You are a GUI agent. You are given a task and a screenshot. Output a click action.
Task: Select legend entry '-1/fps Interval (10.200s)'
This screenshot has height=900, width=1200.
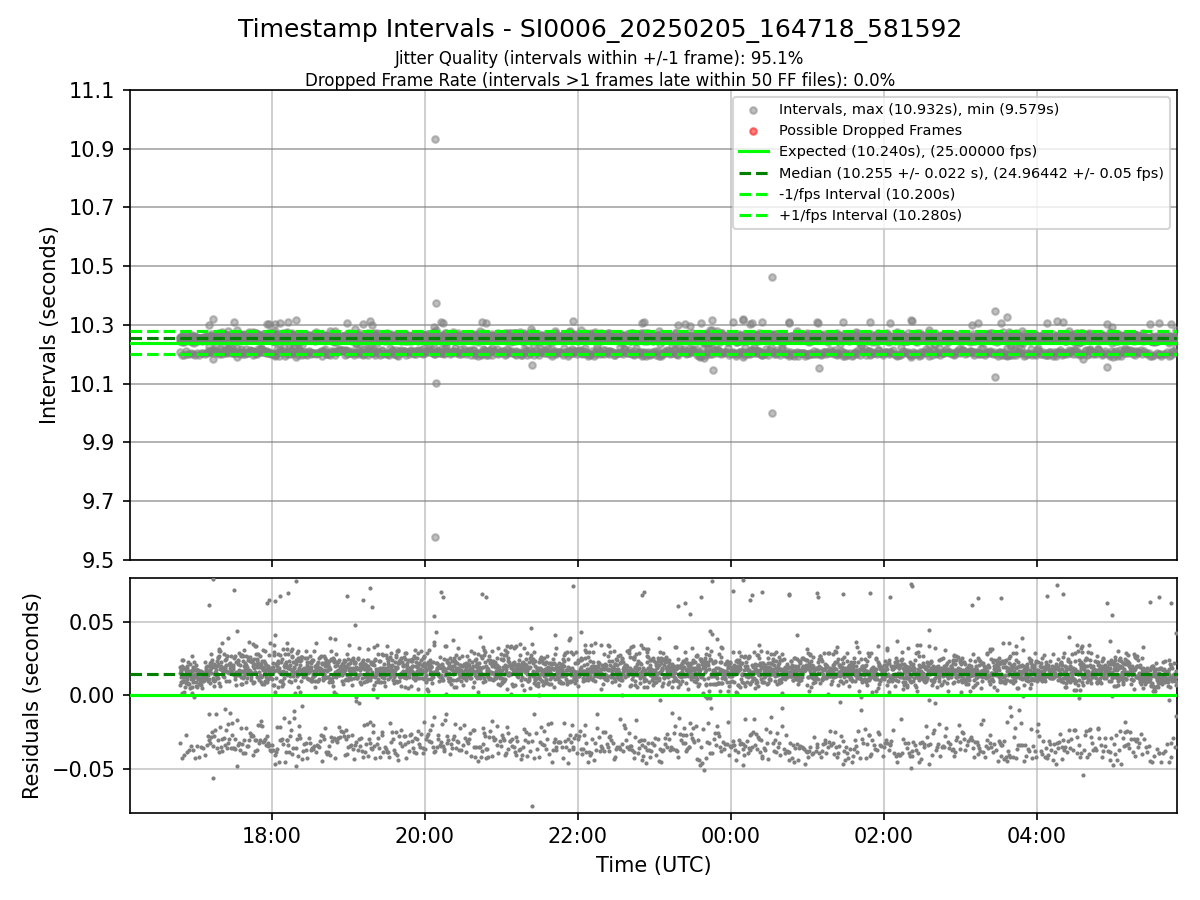867,193
